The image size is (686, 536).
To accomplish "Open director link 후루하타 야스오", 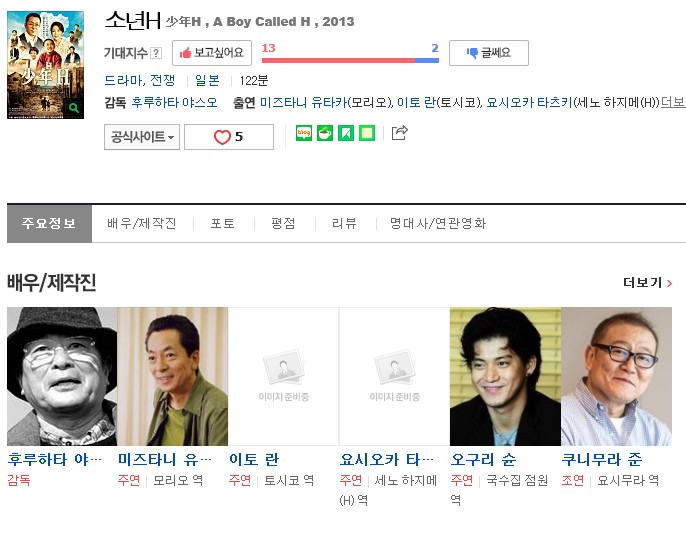I will [x=175, y=102].
